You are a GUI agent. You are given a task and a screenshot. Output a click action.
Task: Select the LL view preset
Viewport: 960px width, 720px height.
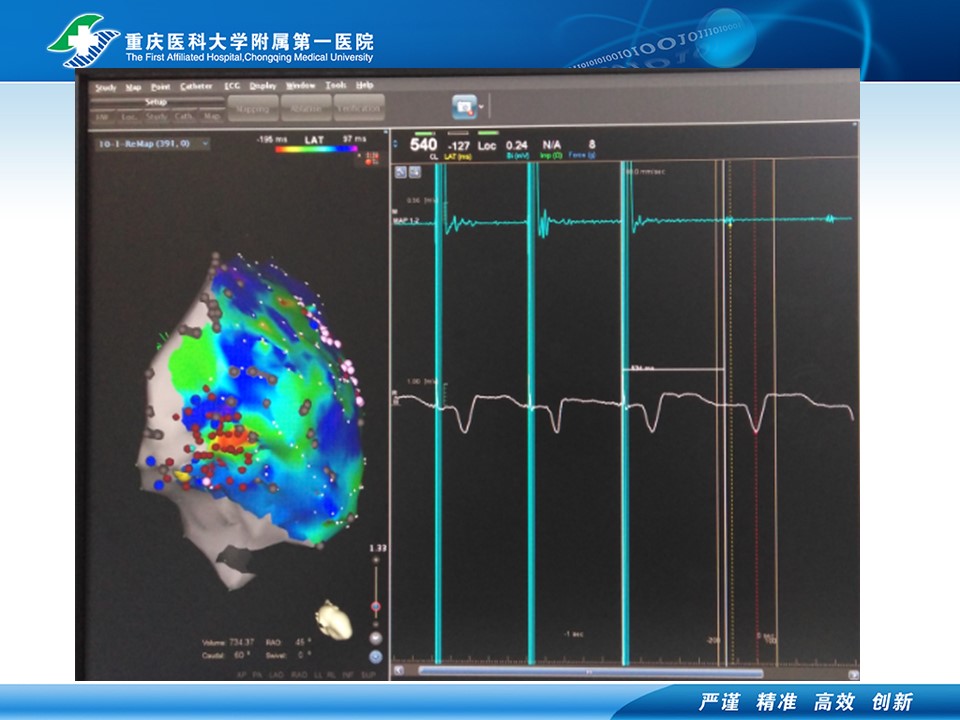(x=317, y=675)
